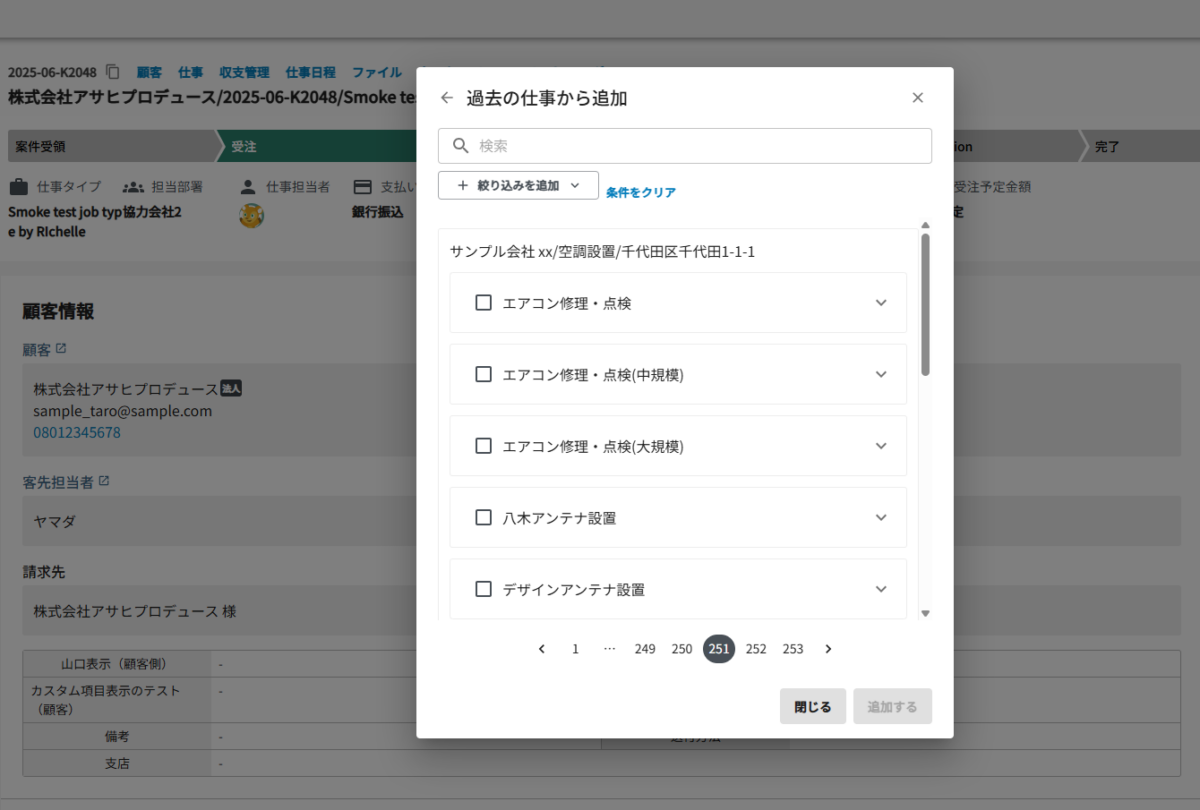Check the エアコン修理・点検 checkbox
This screenshot has width=1200, height=810.
[483, 303]
